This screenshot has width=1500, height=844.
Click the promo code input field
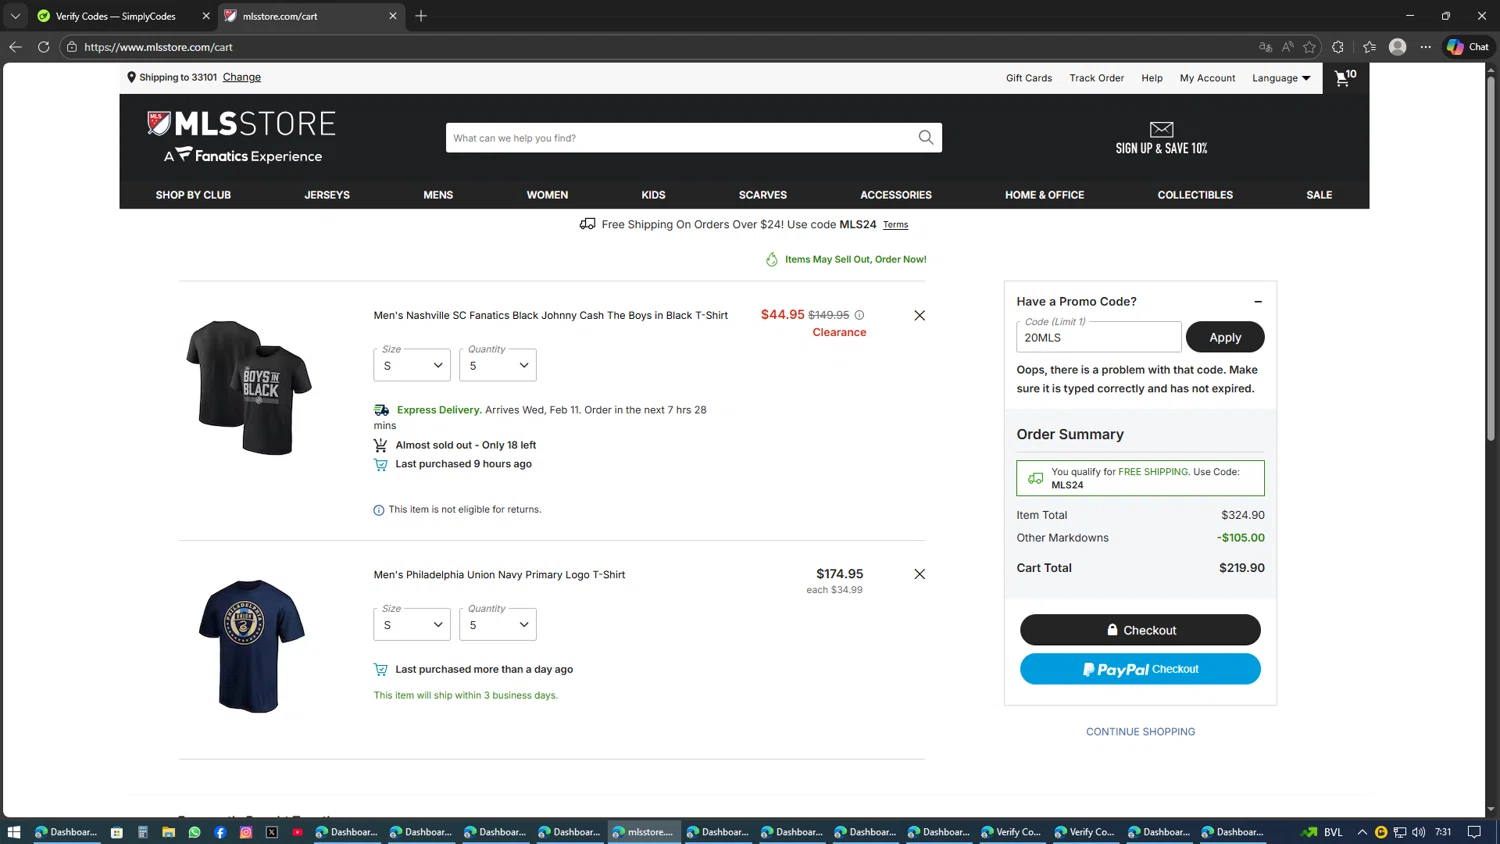click(1098, 337)
